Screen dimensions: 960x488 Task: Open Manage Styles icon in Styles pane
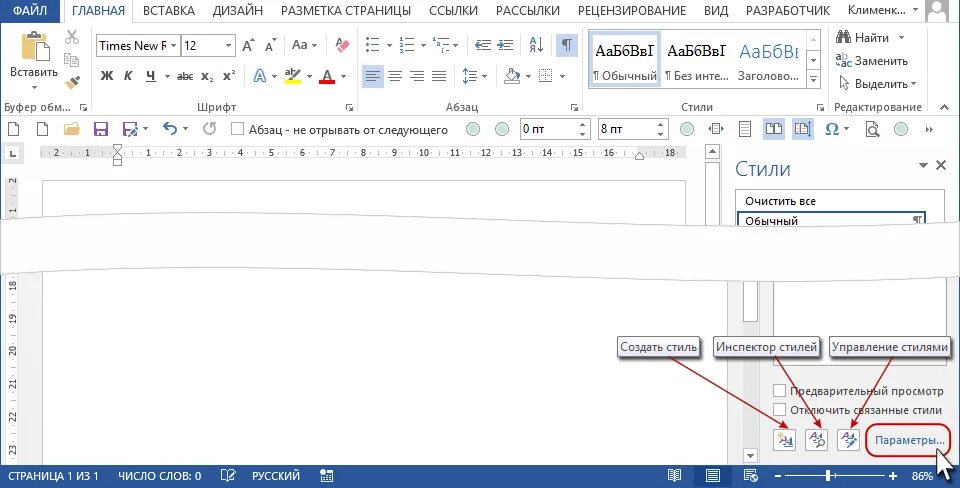pyautogui.click(x=848, y=439)
